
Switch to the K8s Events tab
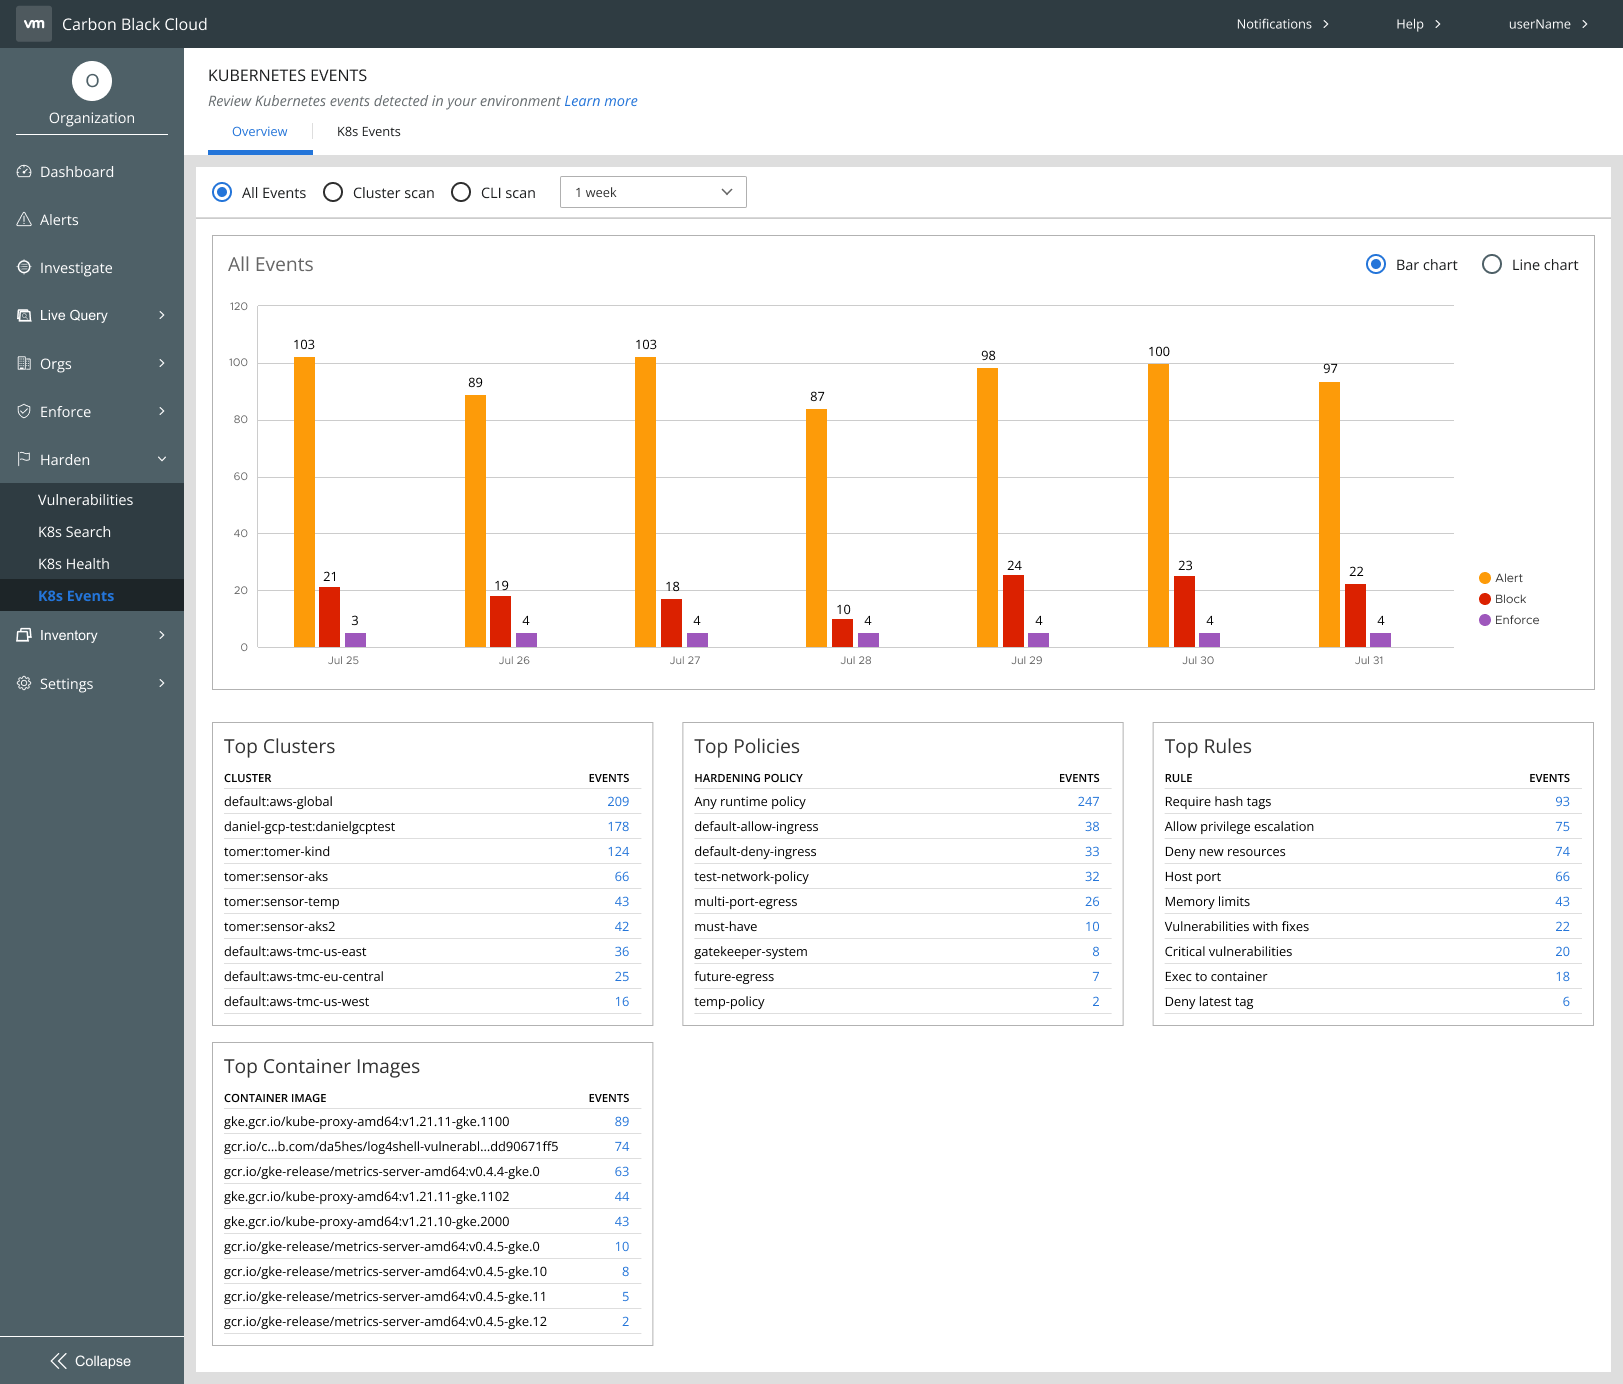point(368,132)
